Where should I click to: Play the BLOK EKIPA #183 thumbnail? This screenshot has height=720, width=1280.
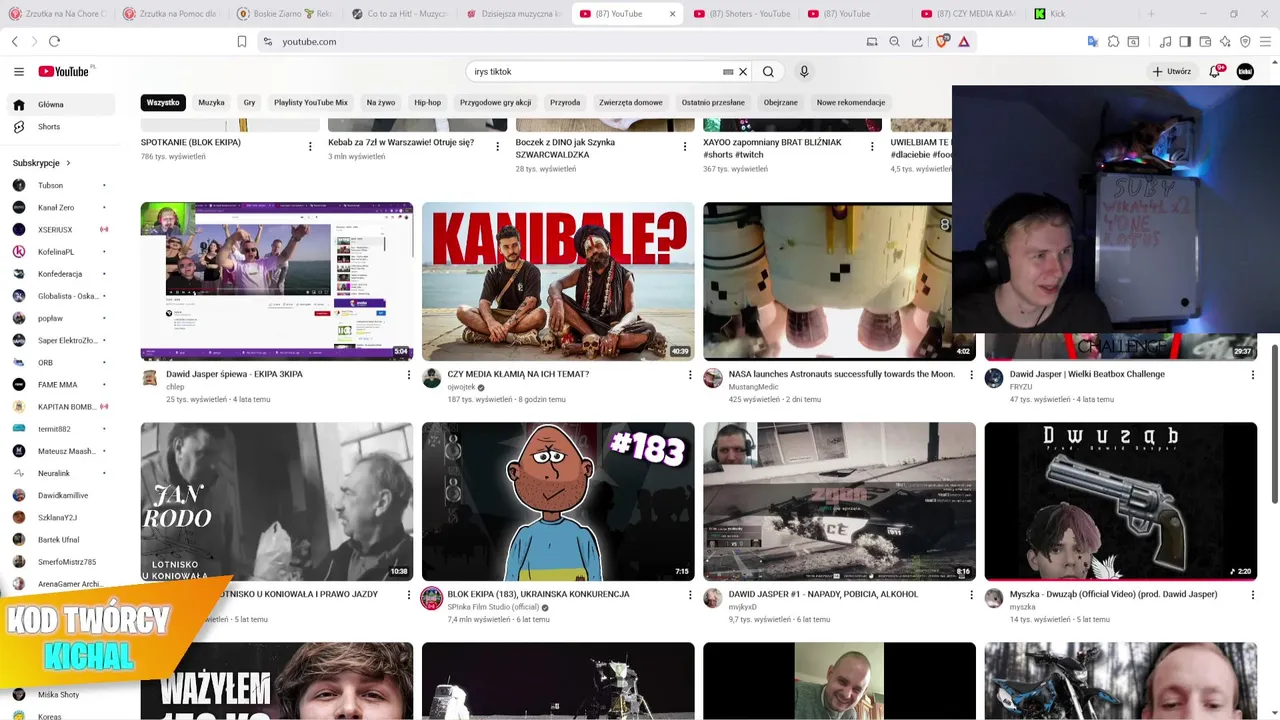558,501
